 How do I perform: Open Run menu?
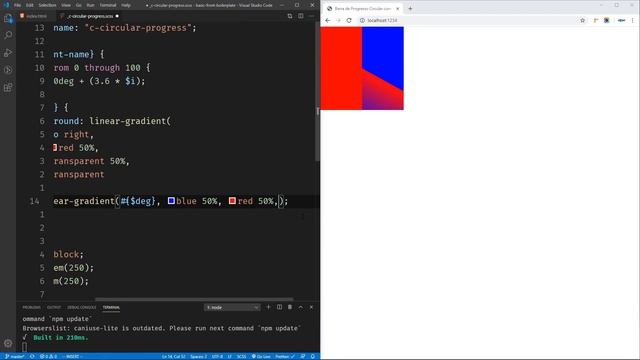pyautogui.click(x=90, y=5)
